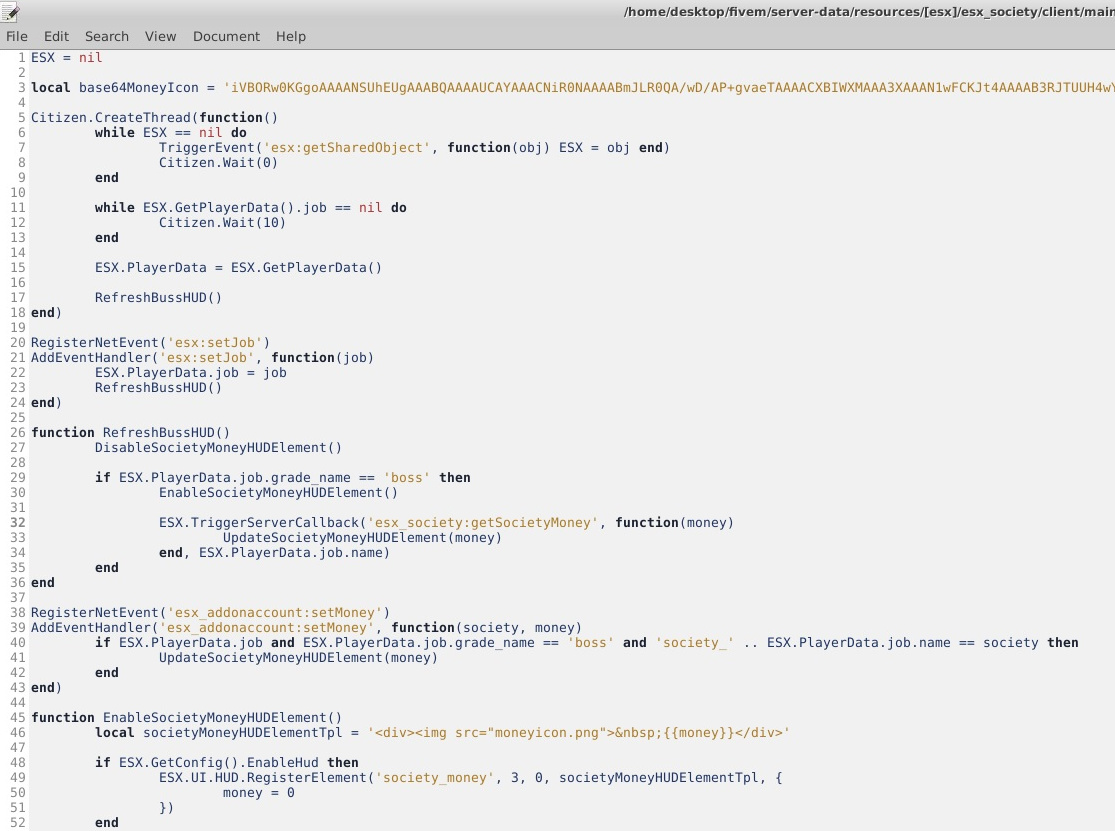Open the Document menu

pos(226,36)
